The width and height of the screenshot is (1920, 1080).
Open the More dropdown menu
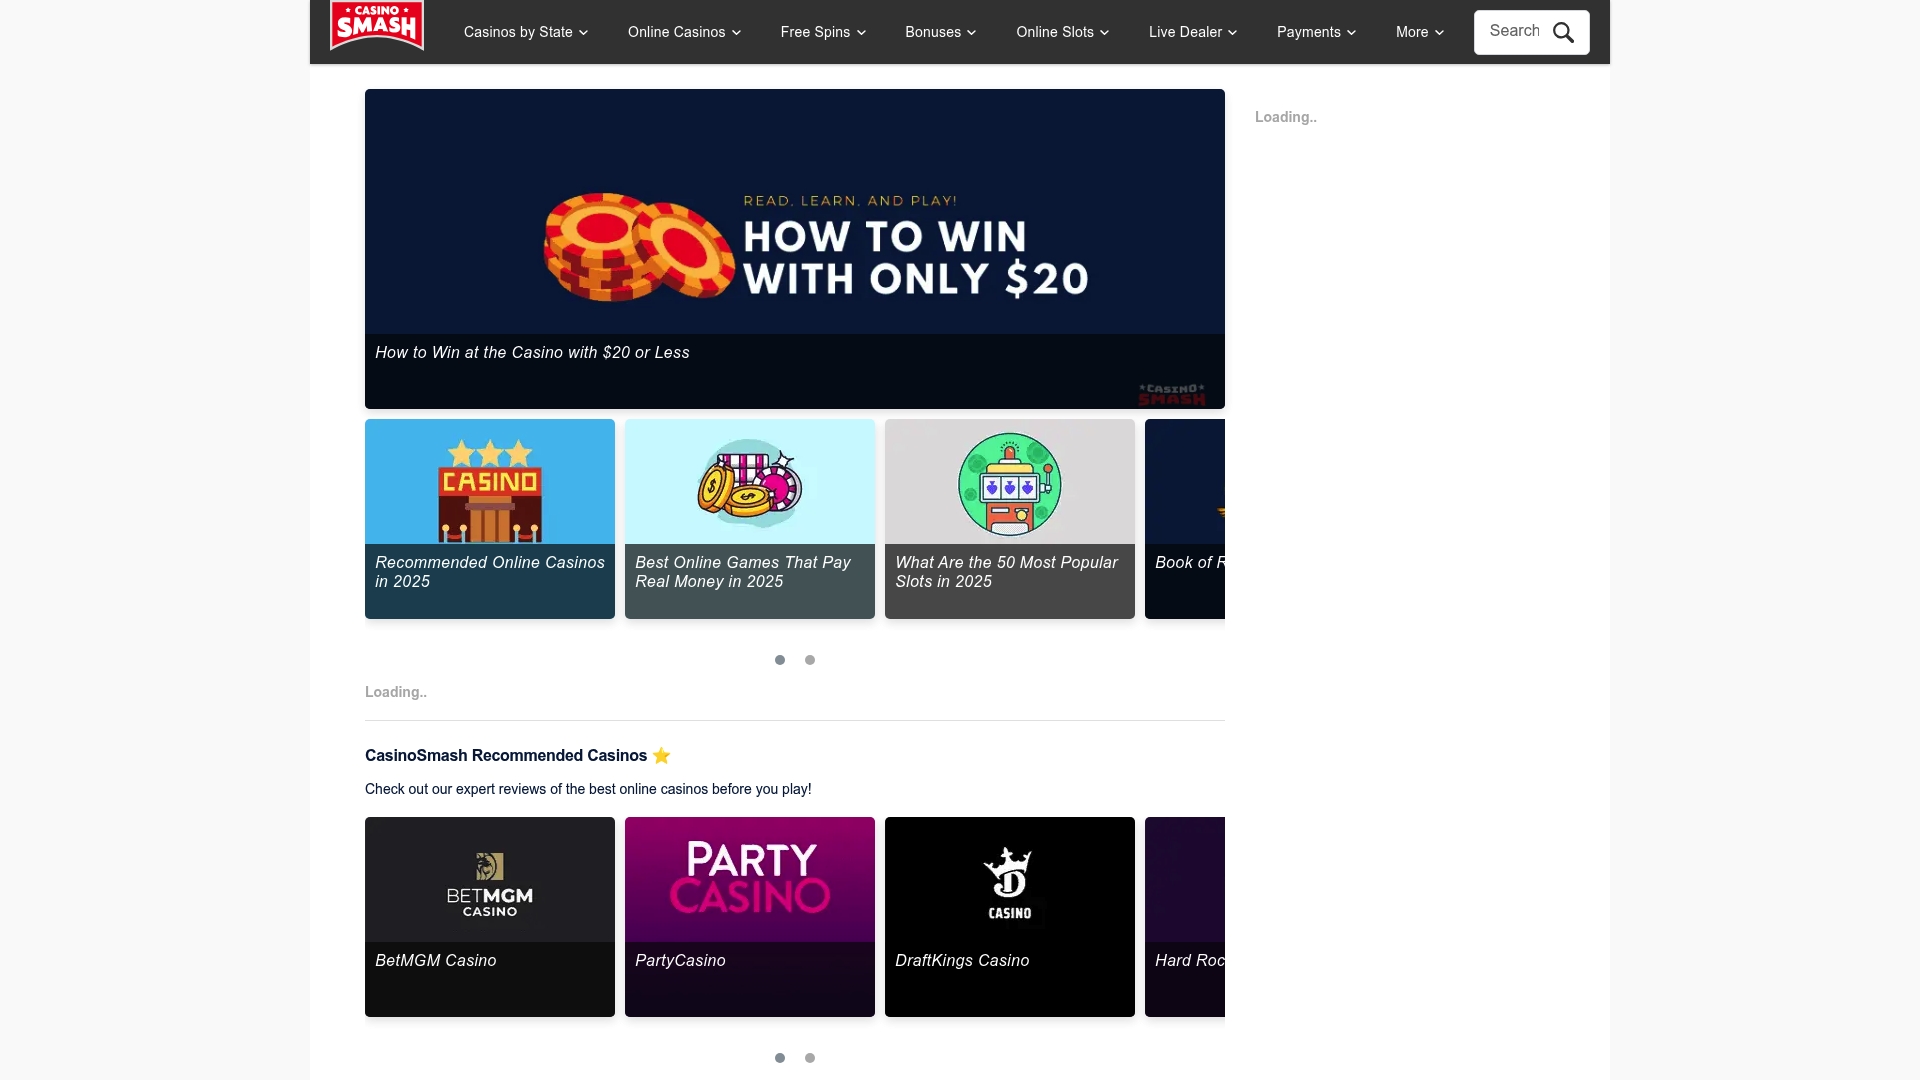(x=1420, y=32)
